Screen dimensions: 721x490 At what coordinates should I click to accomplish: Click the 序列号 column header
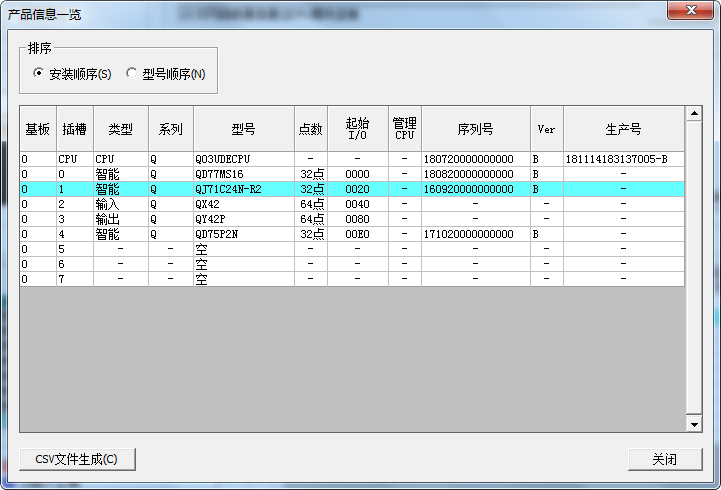pos(475,129)
